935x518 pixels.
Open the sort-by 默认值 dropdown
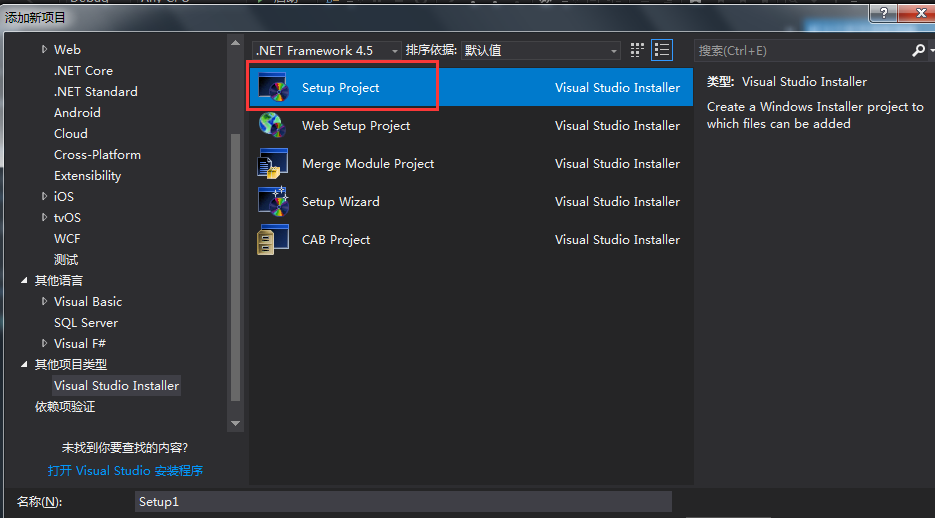[541, 51]
